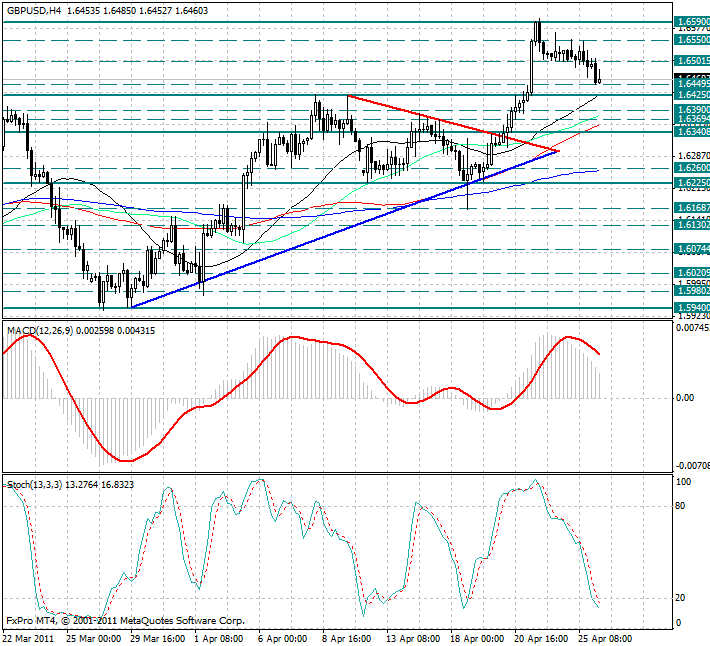Click the 1.6260 price level label
This screenshot has height=646, width=710.
692,168
